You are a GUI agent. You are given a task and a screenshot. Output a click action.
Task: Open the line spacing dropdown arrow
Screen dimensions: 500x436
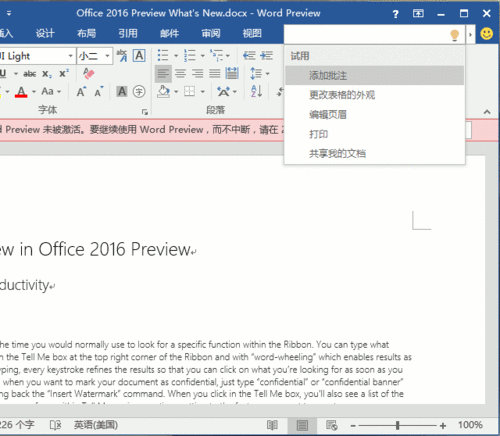[267, 74]
